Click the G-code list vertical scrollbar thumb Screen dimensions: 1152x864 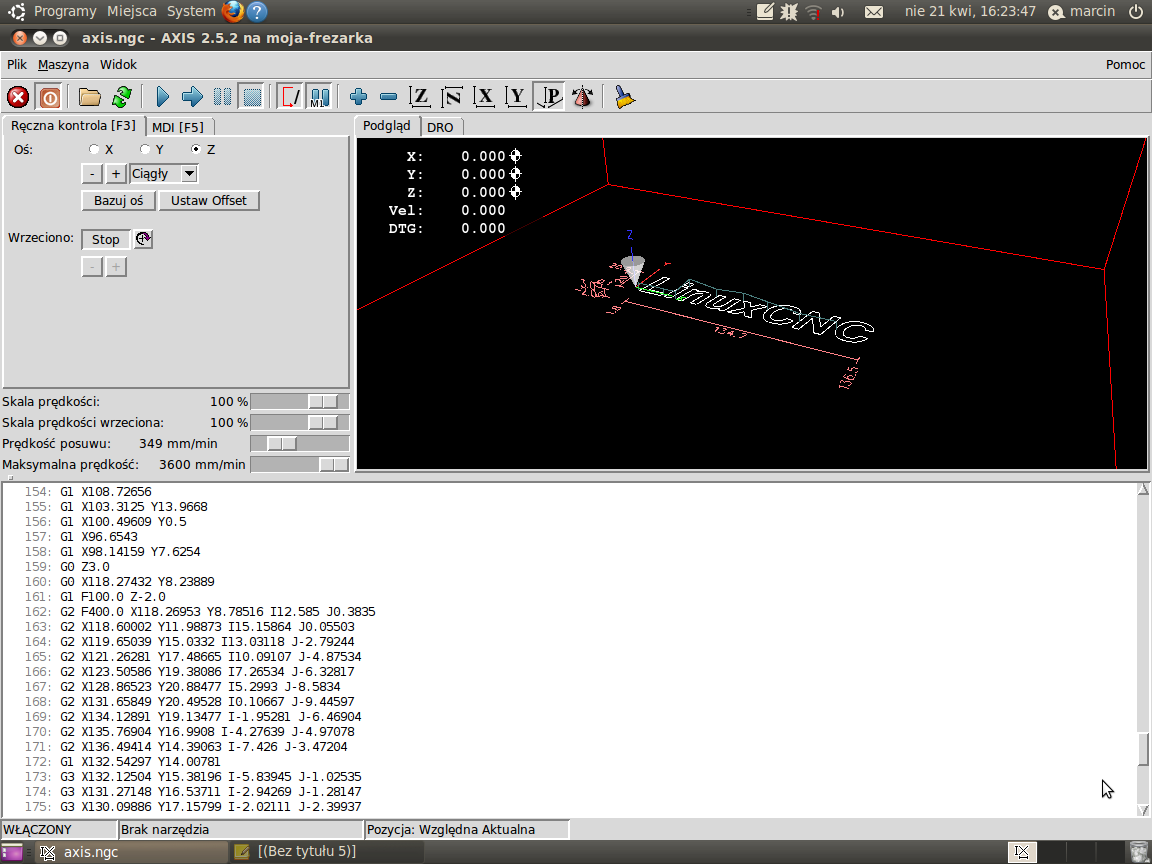pos(1143,749)
